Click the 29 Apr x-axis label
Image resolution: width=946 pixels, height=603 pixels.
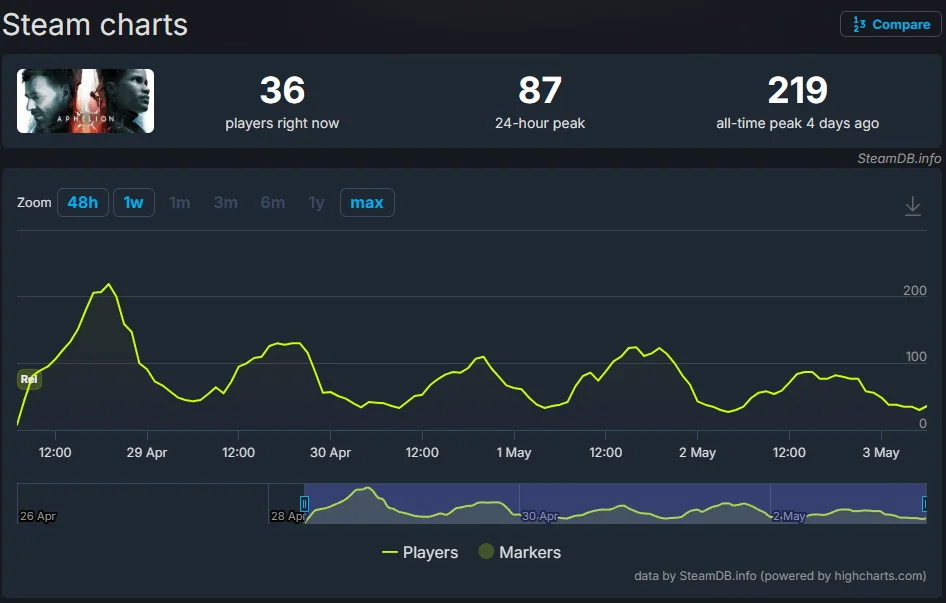(147, 452)
